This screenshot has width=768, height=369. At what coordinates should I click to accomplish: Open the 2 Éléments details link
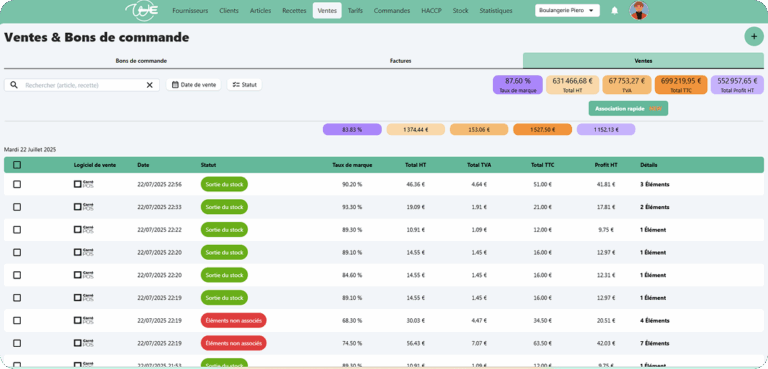coord(655,207)
